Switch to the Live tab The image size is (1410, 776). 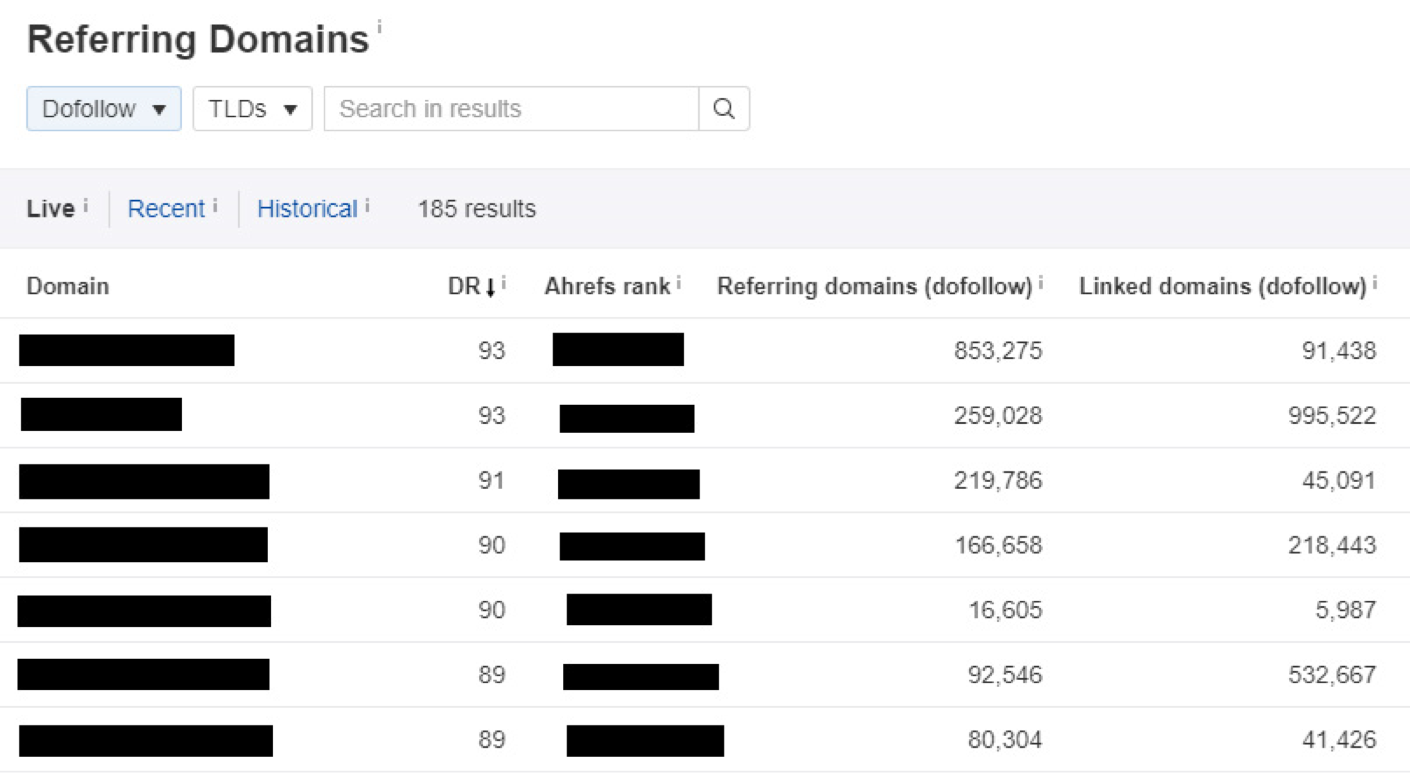[x=51, y=209]
